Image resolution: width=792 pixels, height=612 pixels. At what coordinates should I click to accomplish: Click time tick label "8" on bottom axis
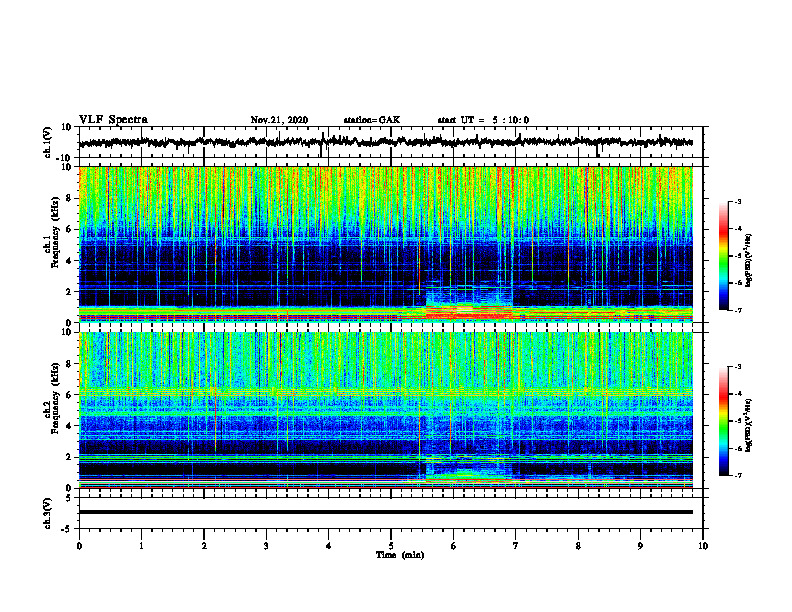pyautogui.click(x=578, y=546)
